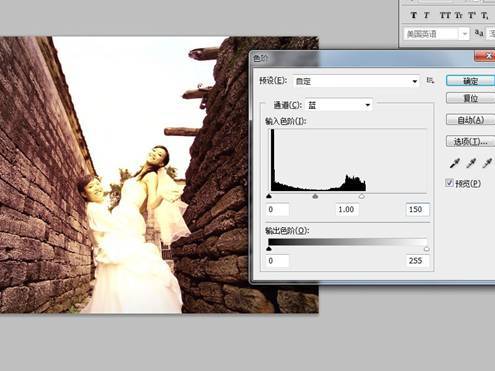Select the input highlight field showing 150
This screenshot has width=495, height=371.
pyautogui.click(x=417, y=209)
